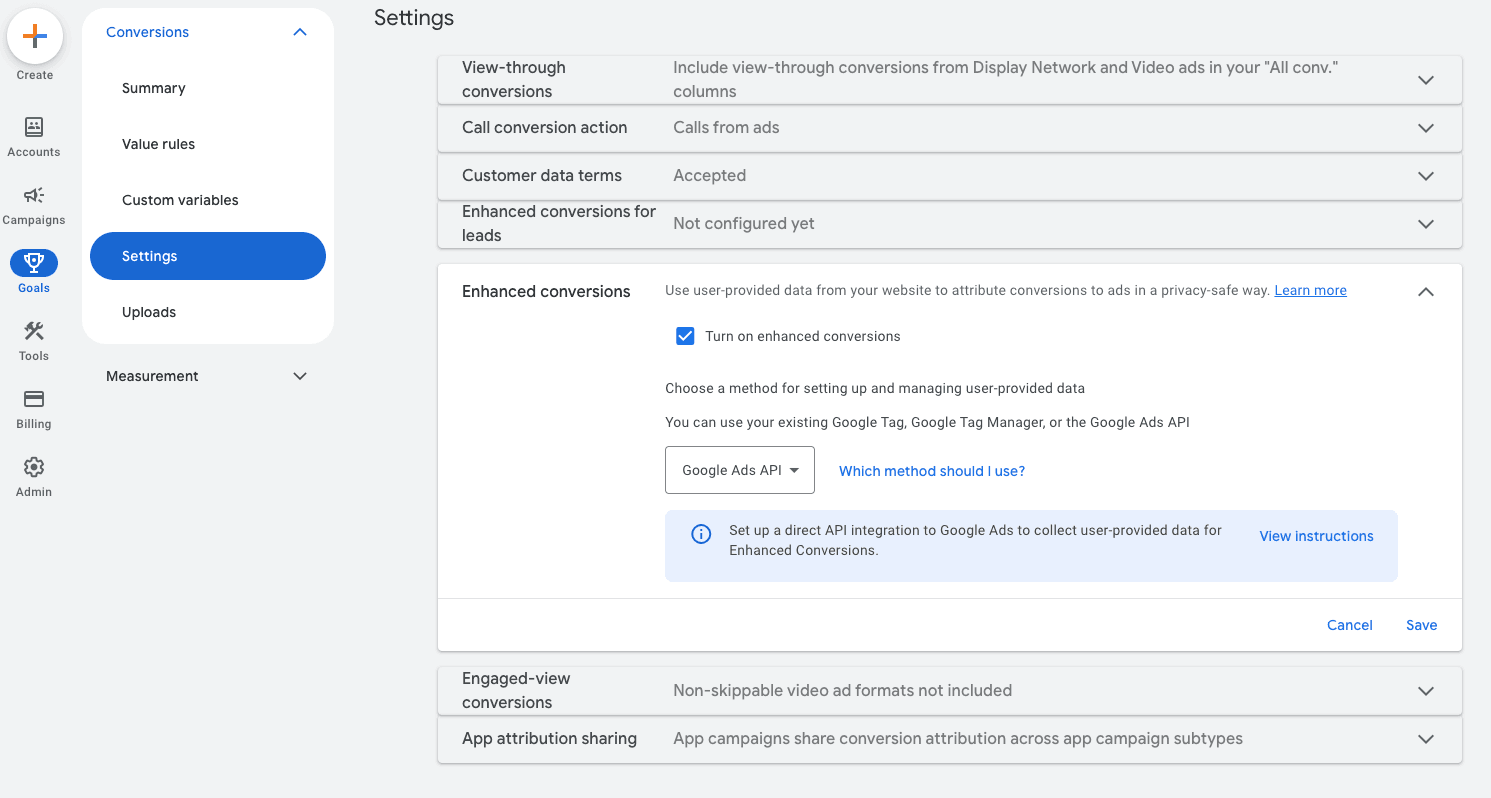The height and width of the screenshot is (798, 1491).
Task: Open Value rules menu item
Action: pos(208,144)
